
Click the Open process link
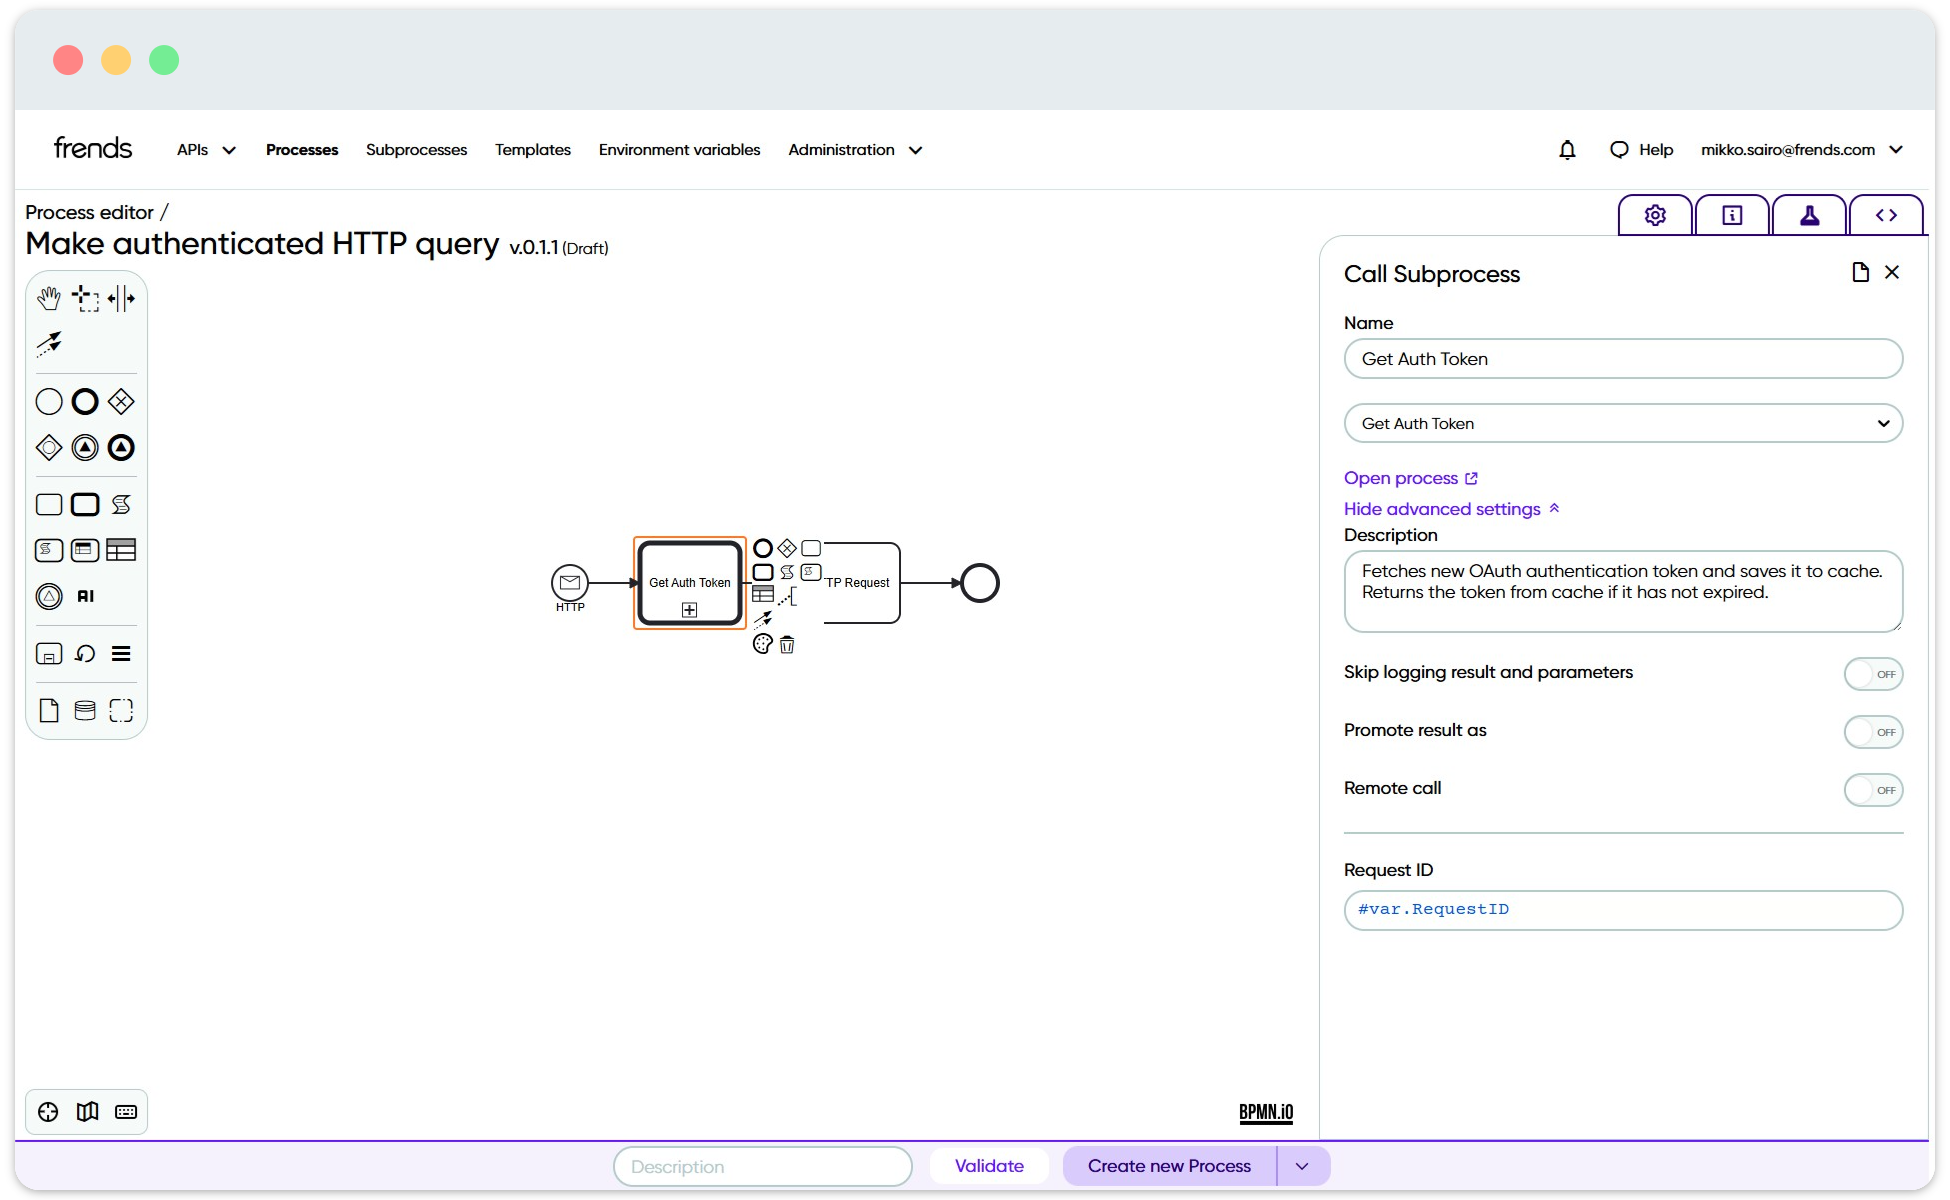point(1402,478)
